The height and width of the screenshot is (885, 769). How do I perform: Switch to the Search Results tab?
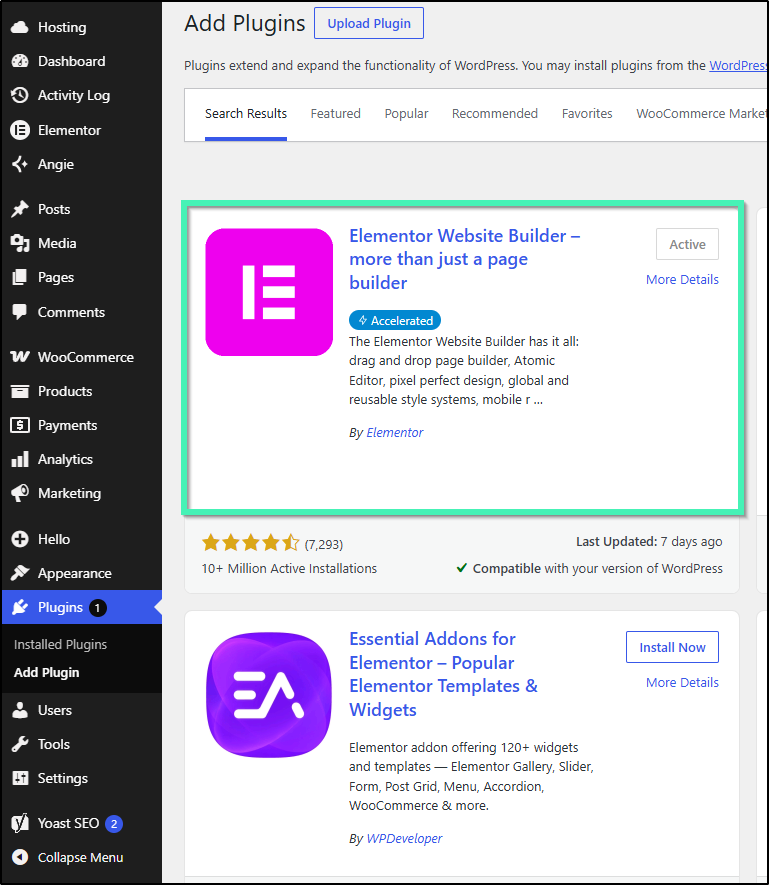(x=246, y=113)
